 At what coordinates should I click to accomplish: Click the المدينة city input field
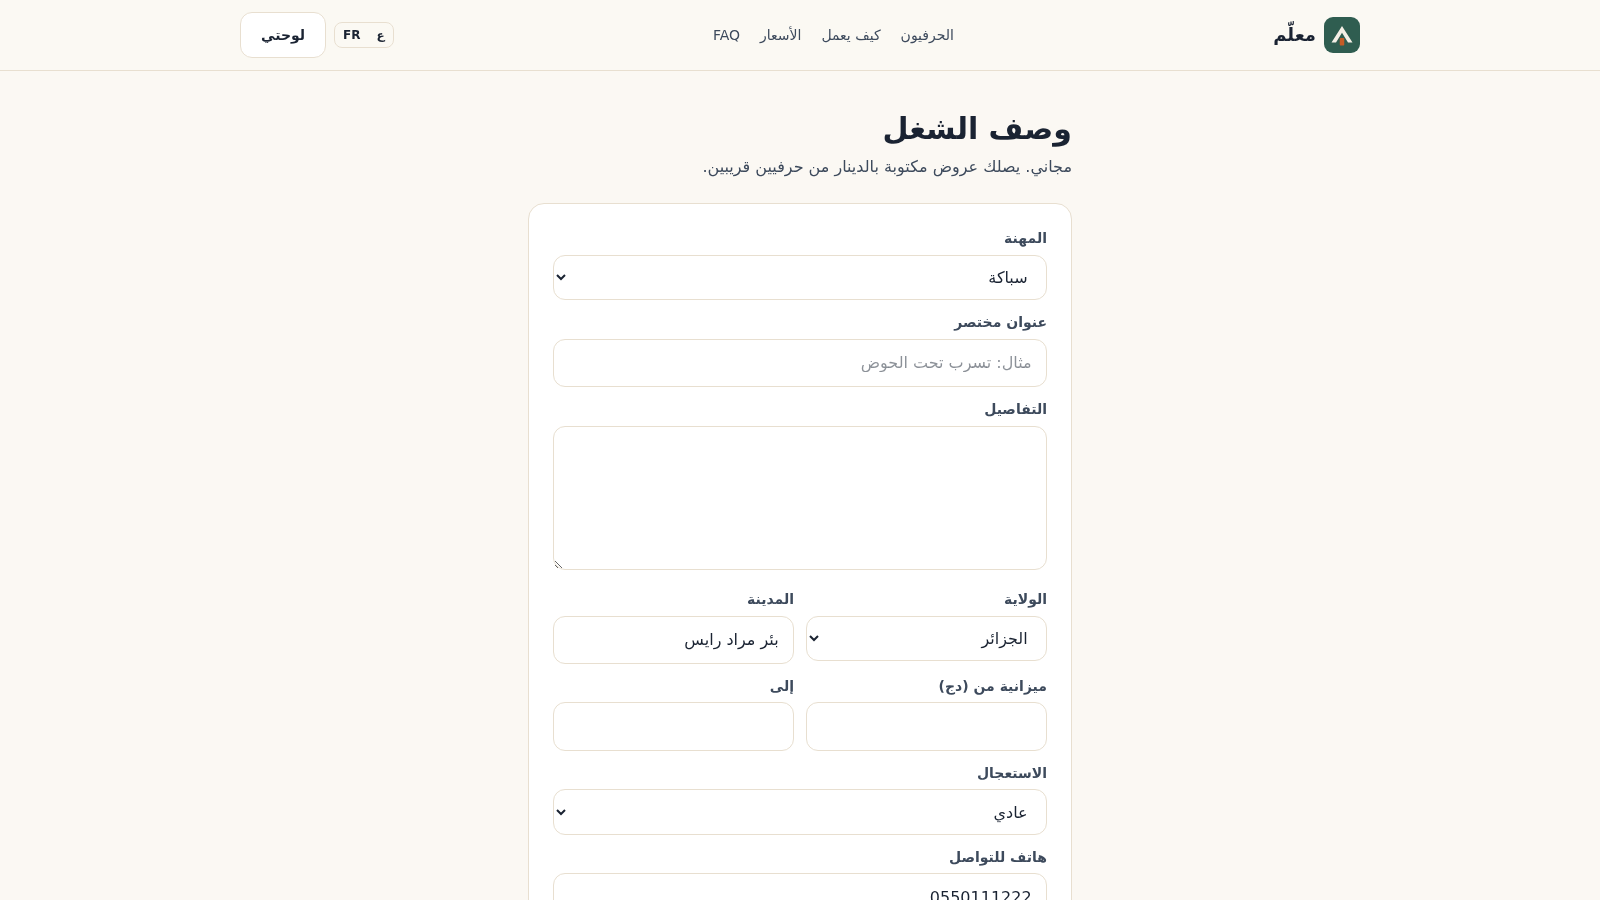coord(673,640)
